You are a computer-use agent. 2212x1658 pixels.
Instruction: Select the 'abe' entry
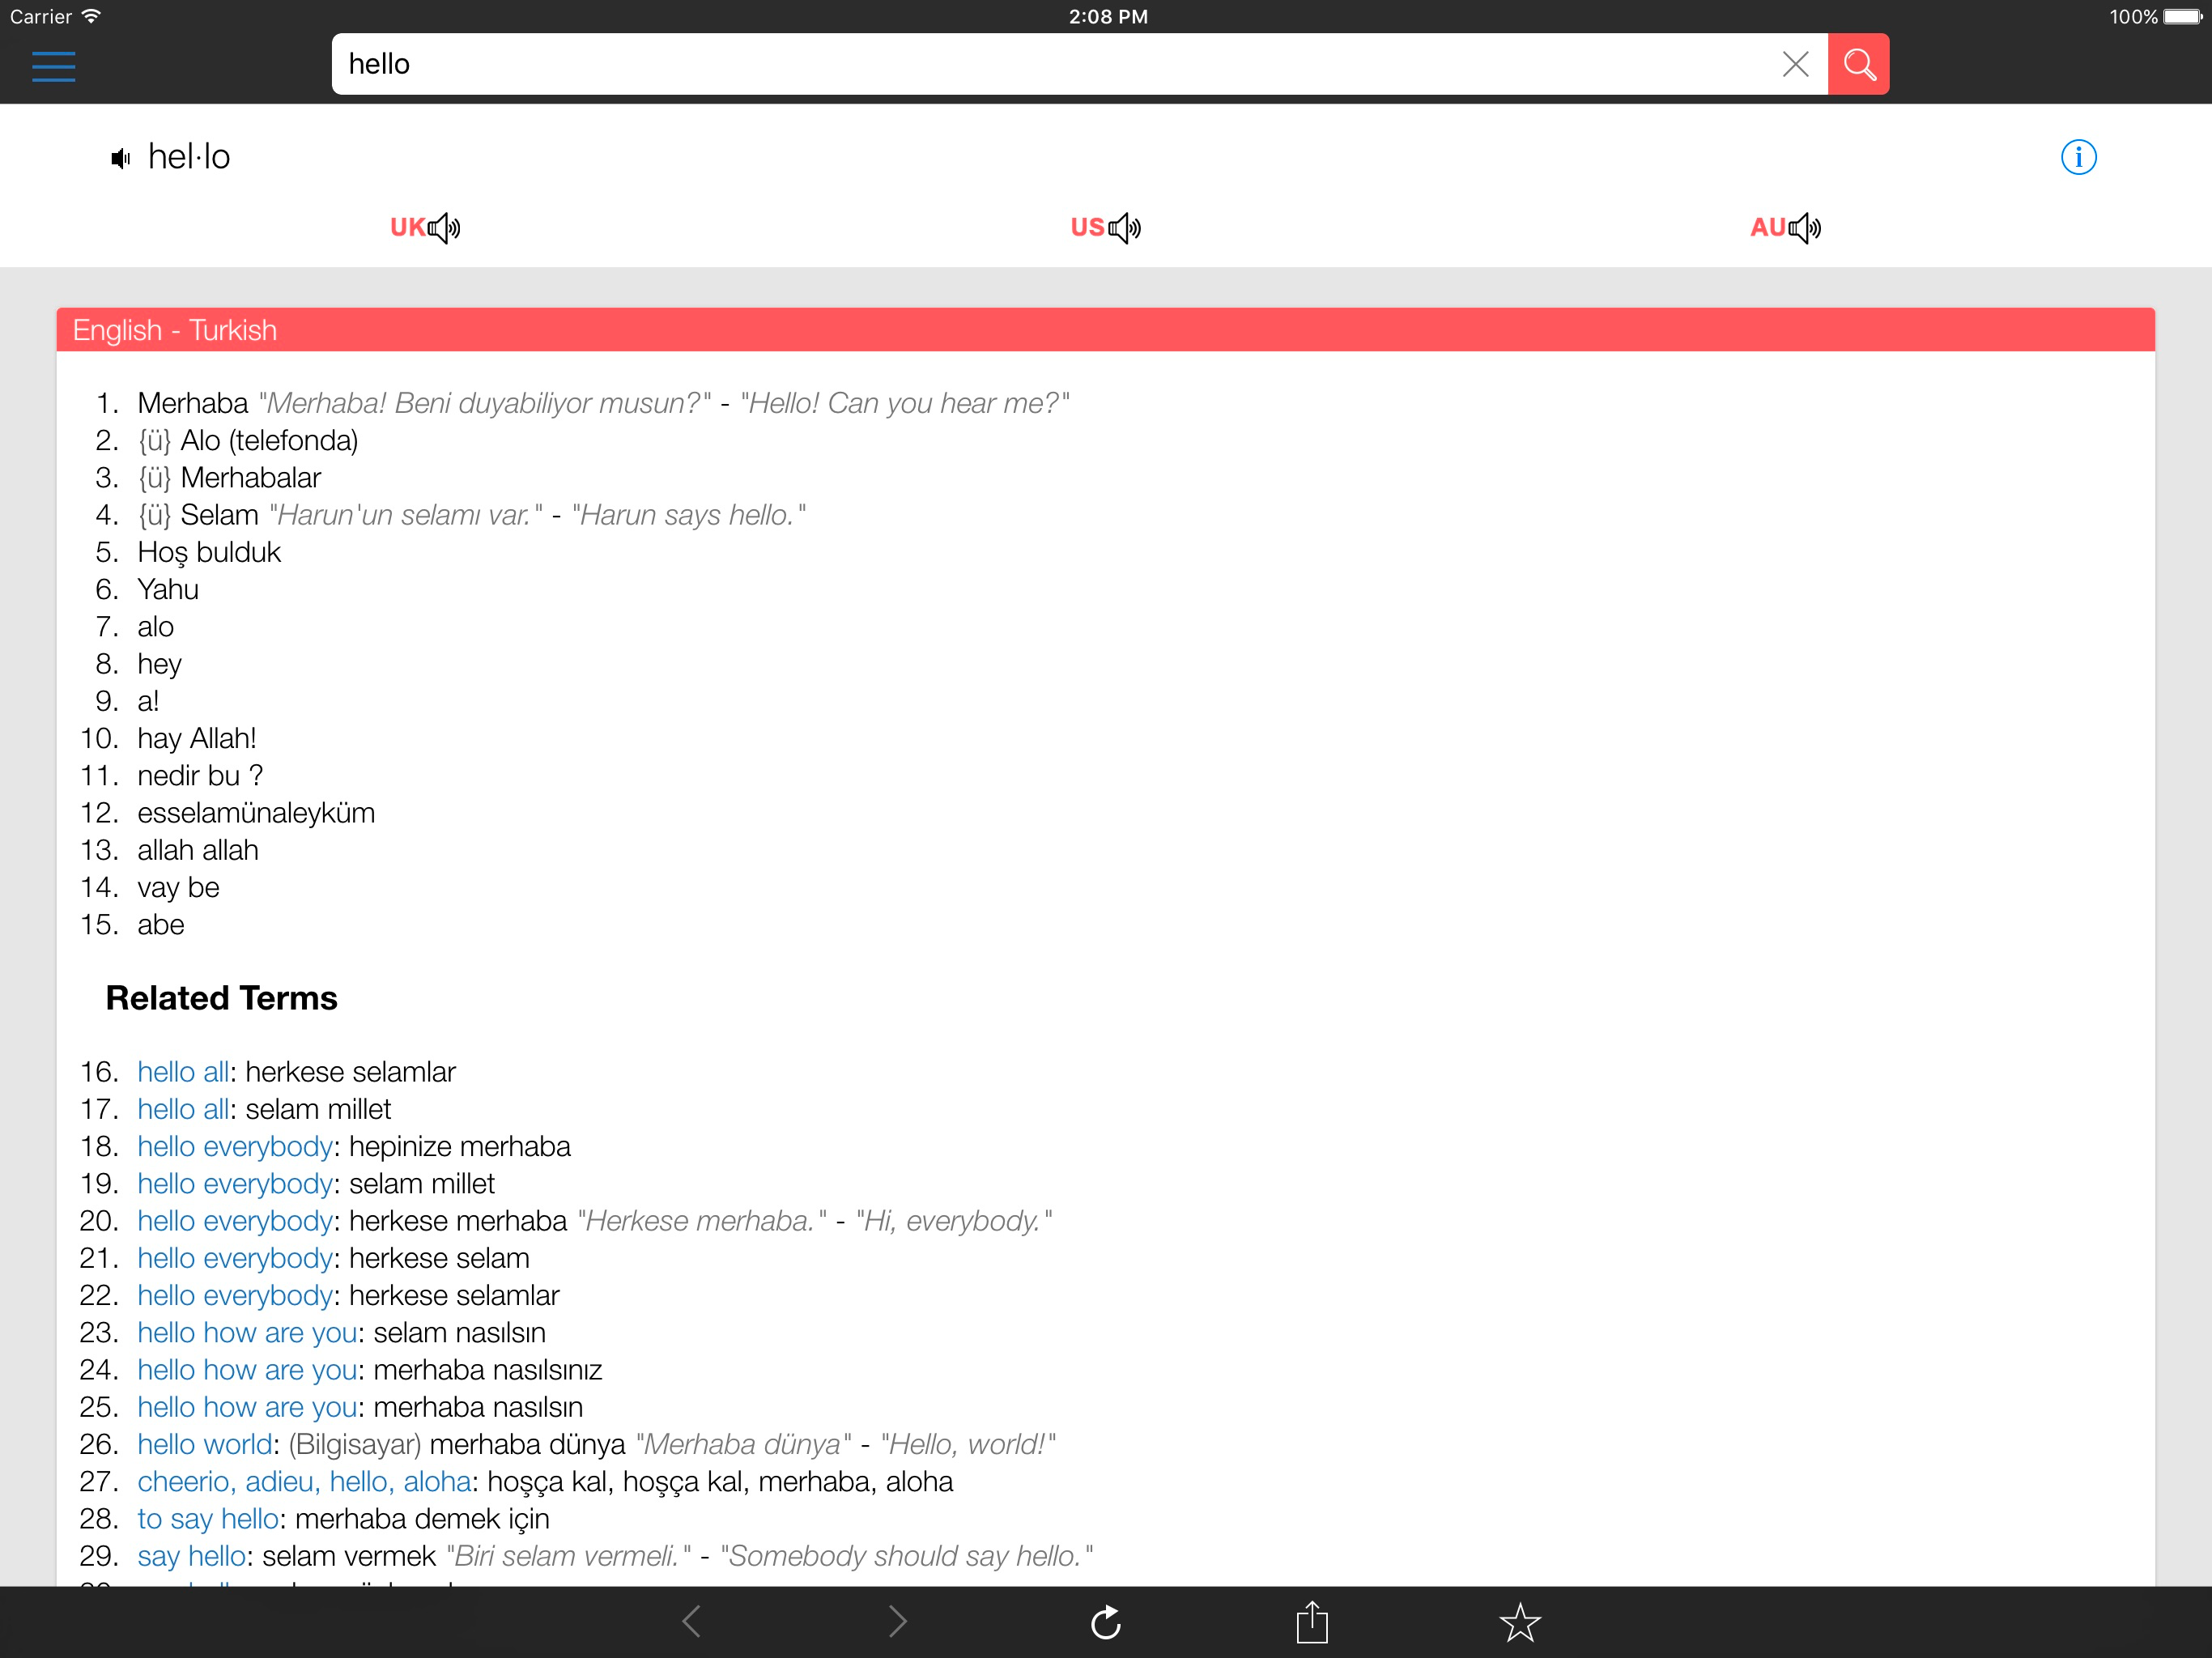(x=161, y=925)
